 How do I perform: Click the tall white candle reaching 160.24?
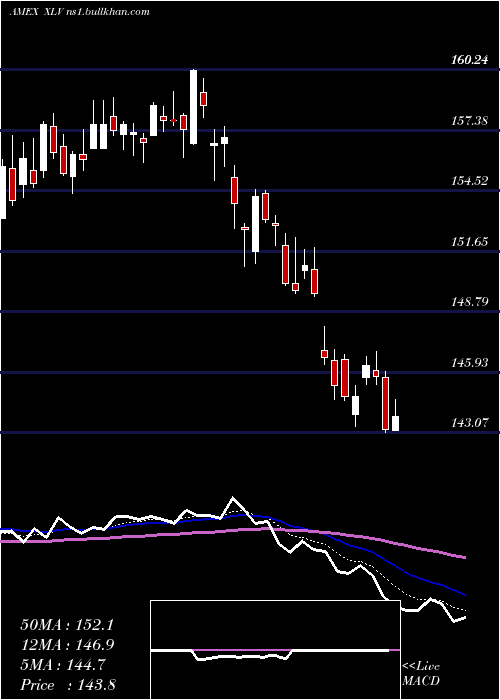tap(193, 107)
